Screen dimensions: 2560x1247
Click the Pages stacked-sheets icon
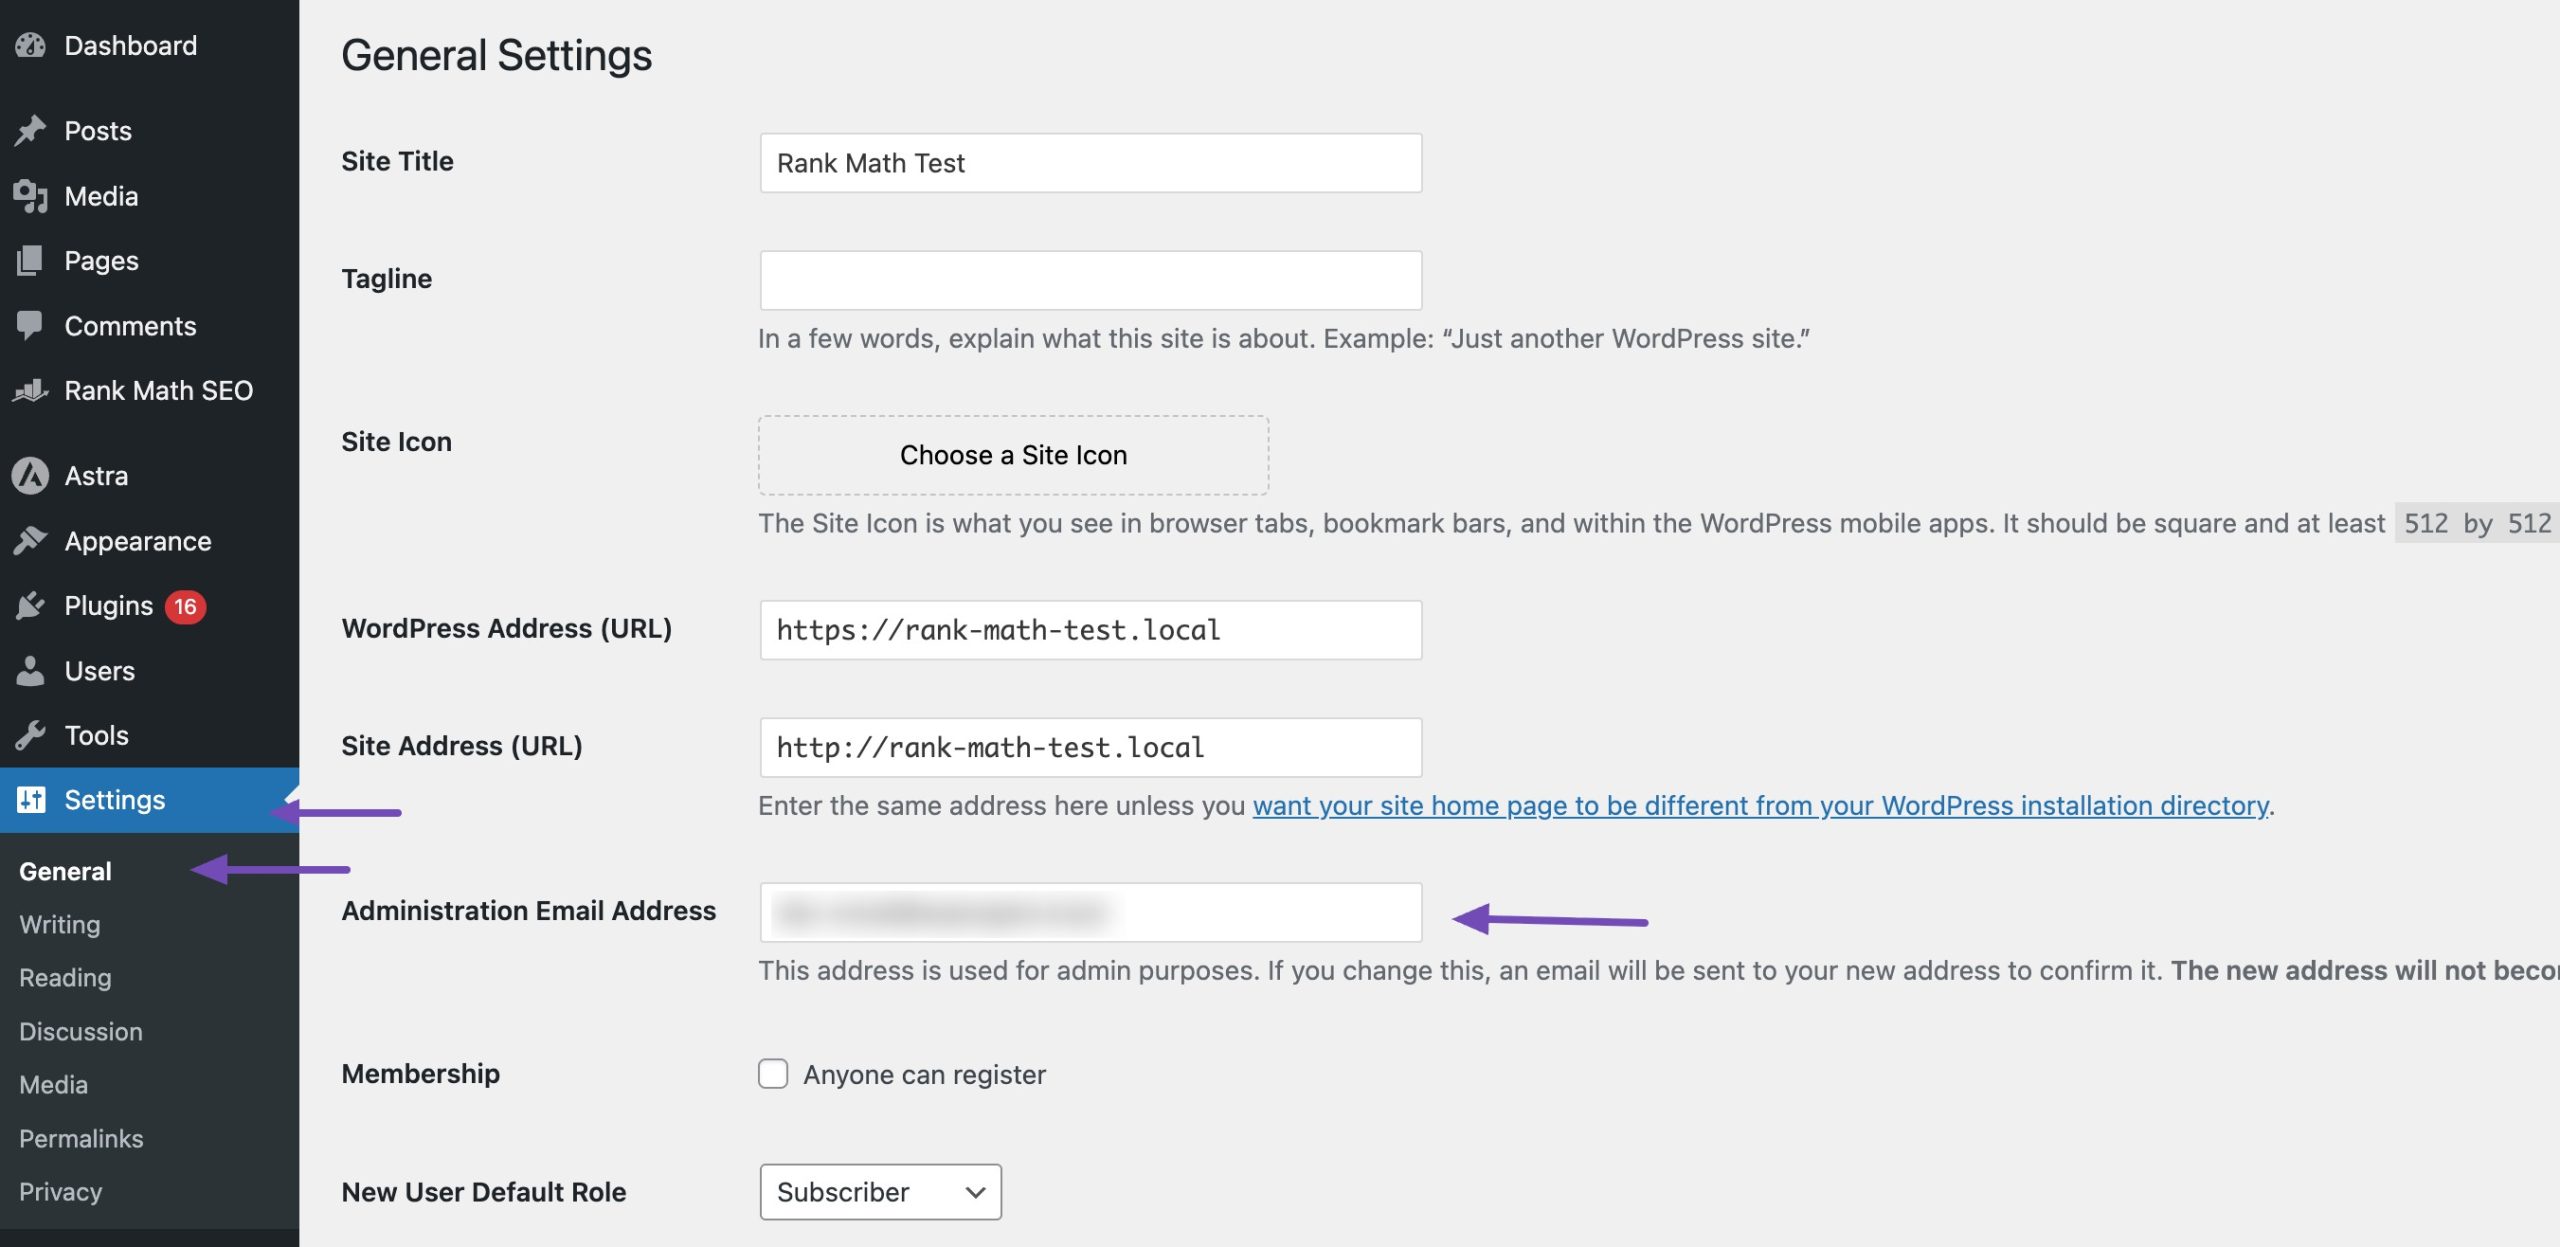[x=30, y=261]
